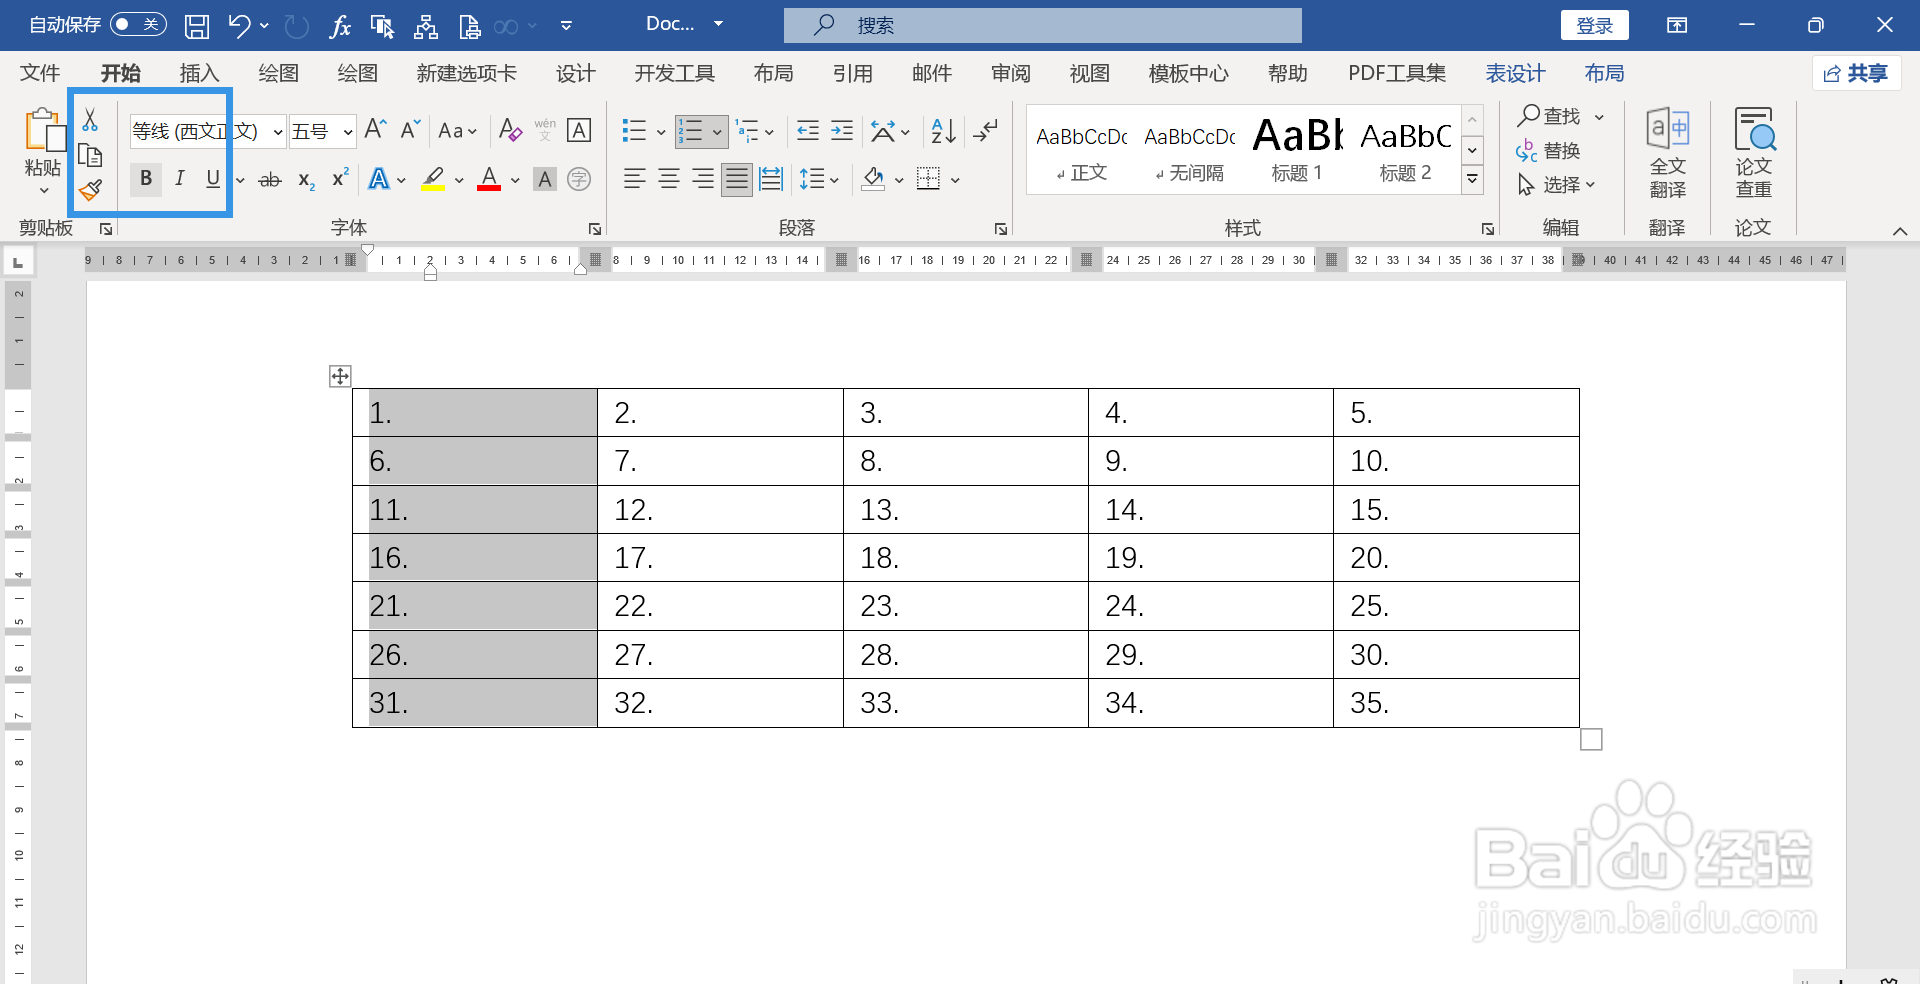Open multilevel list dropdown
The image size is (1920, 984).
pos(769,132)
